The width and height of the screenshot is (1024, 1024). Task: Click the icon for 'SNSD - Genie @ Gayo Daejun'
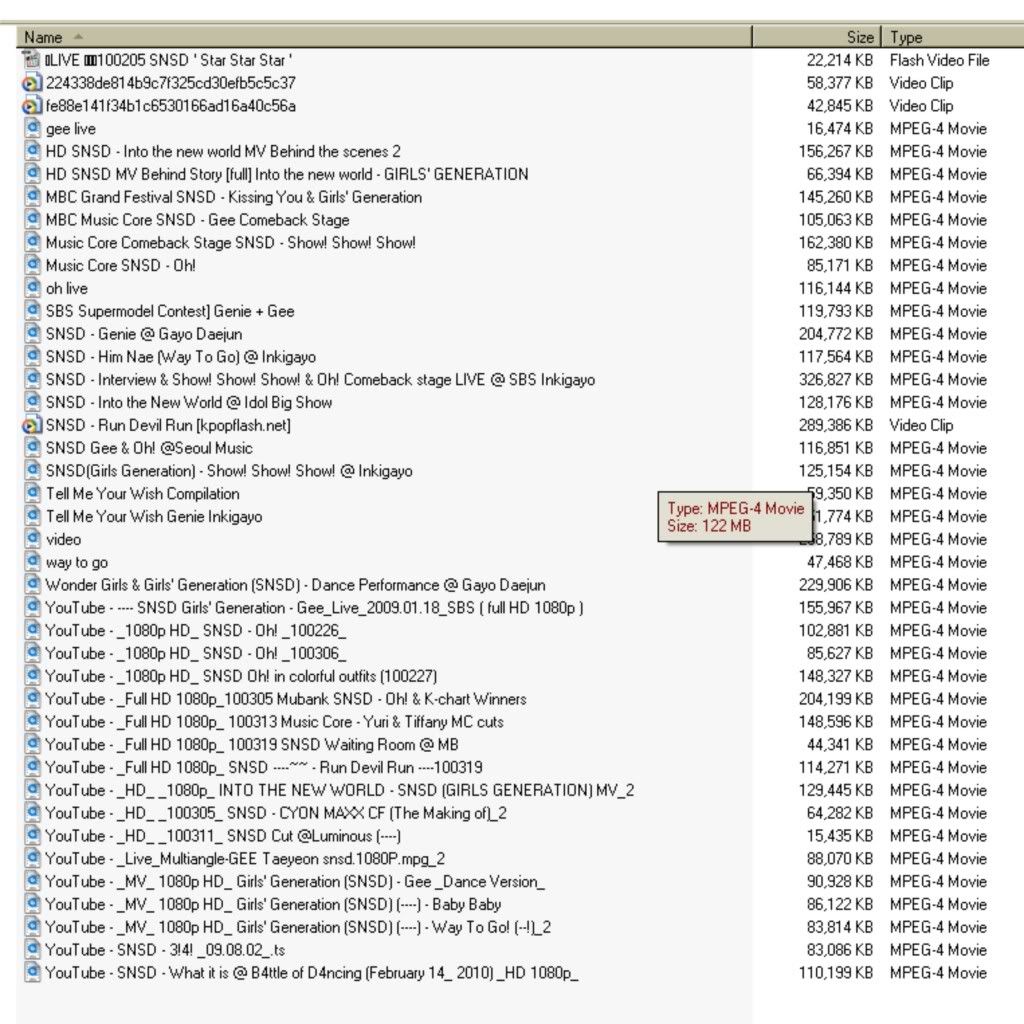coord(32,334)
